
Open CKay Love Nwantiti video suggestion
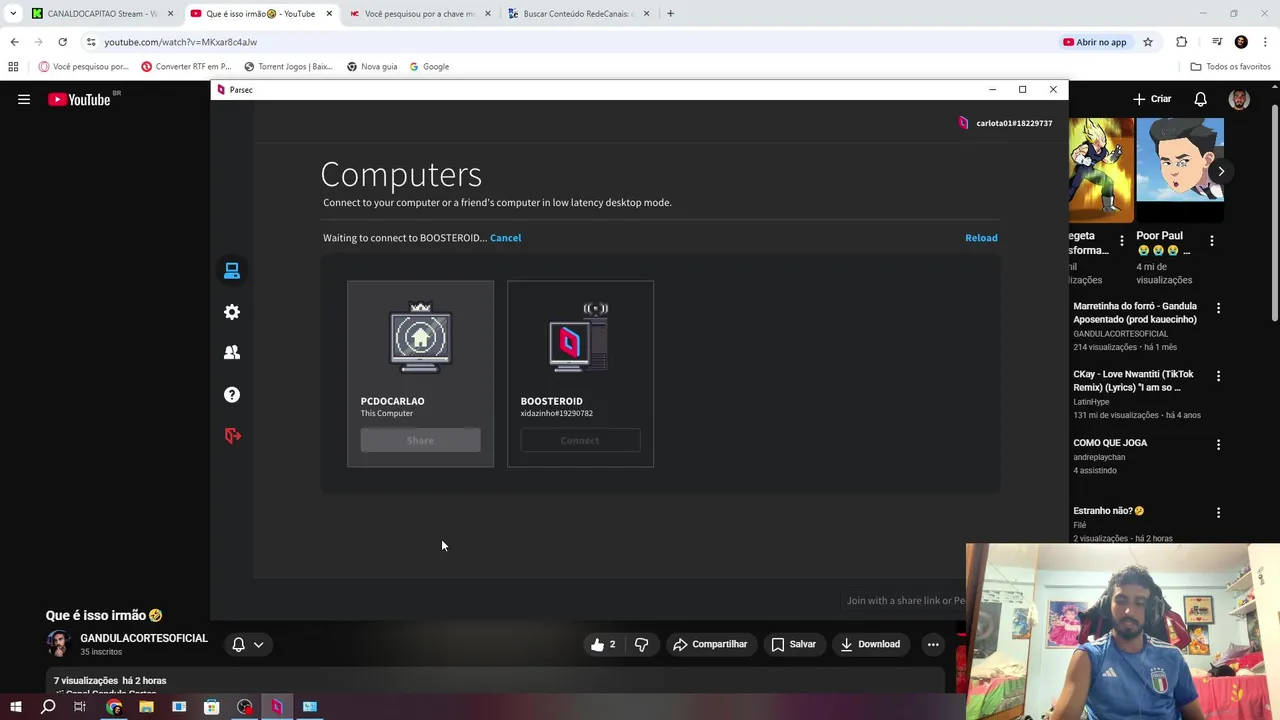point(1133,381)
